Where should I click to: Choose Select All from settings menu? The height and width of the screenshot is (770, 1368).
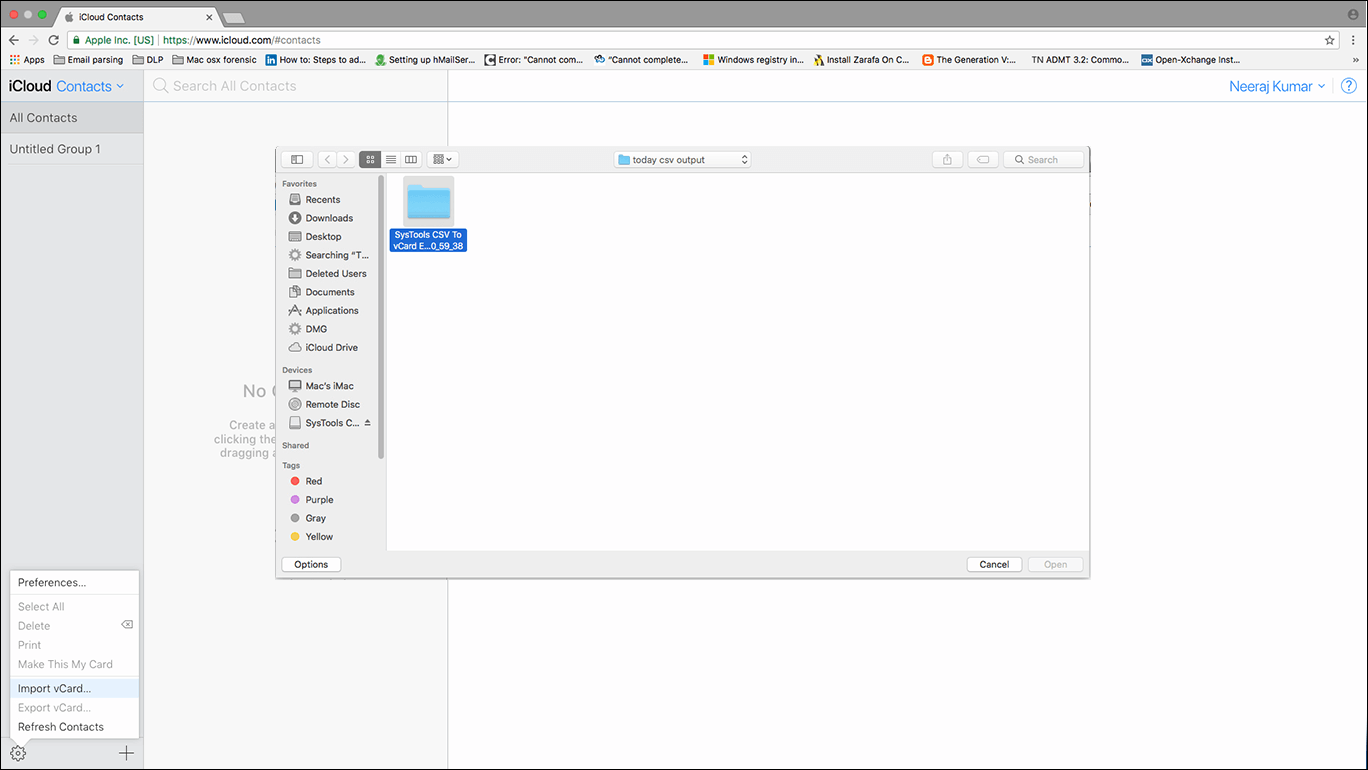click(x=74, y=607)
